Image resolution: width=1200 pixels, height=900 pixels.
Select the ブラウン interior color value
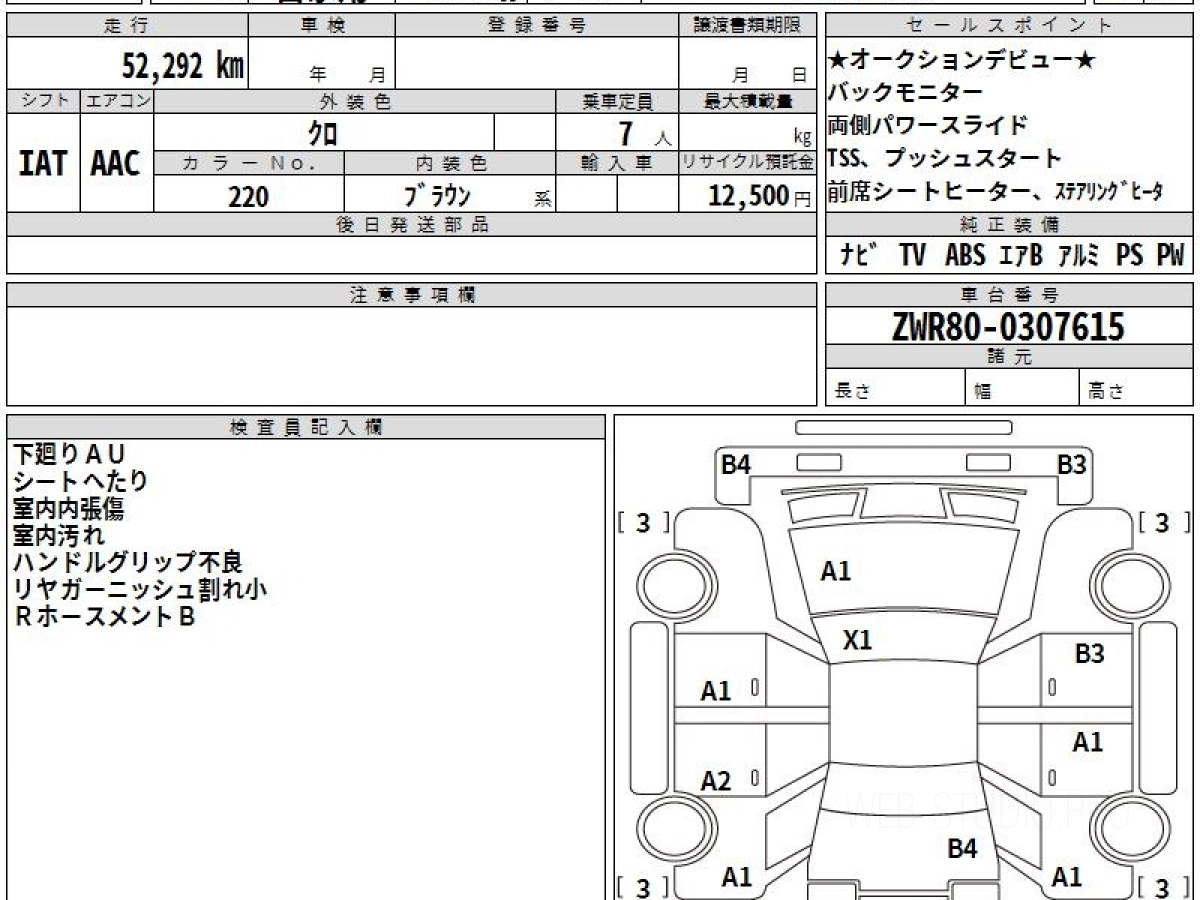pos(437,196)
